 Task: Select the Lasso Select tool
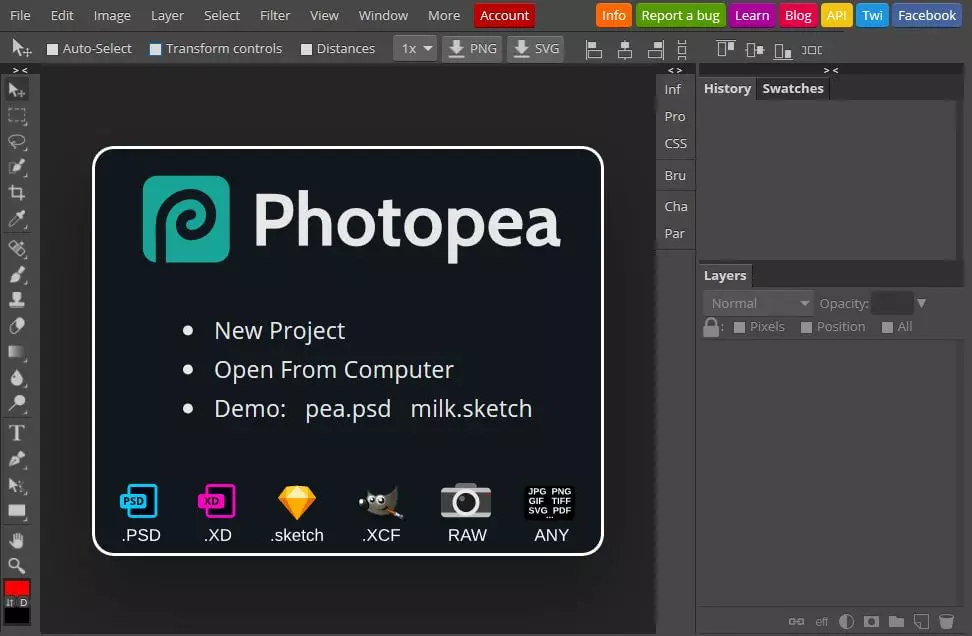click(17, 141)
